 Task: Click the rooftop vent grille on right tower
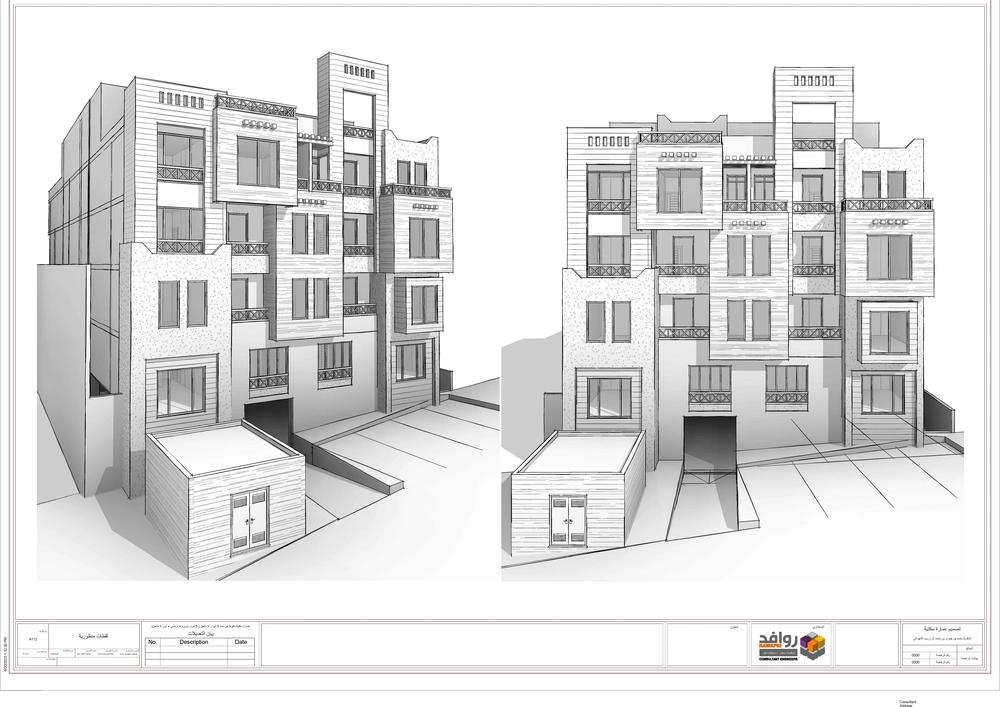coord(813,82)
